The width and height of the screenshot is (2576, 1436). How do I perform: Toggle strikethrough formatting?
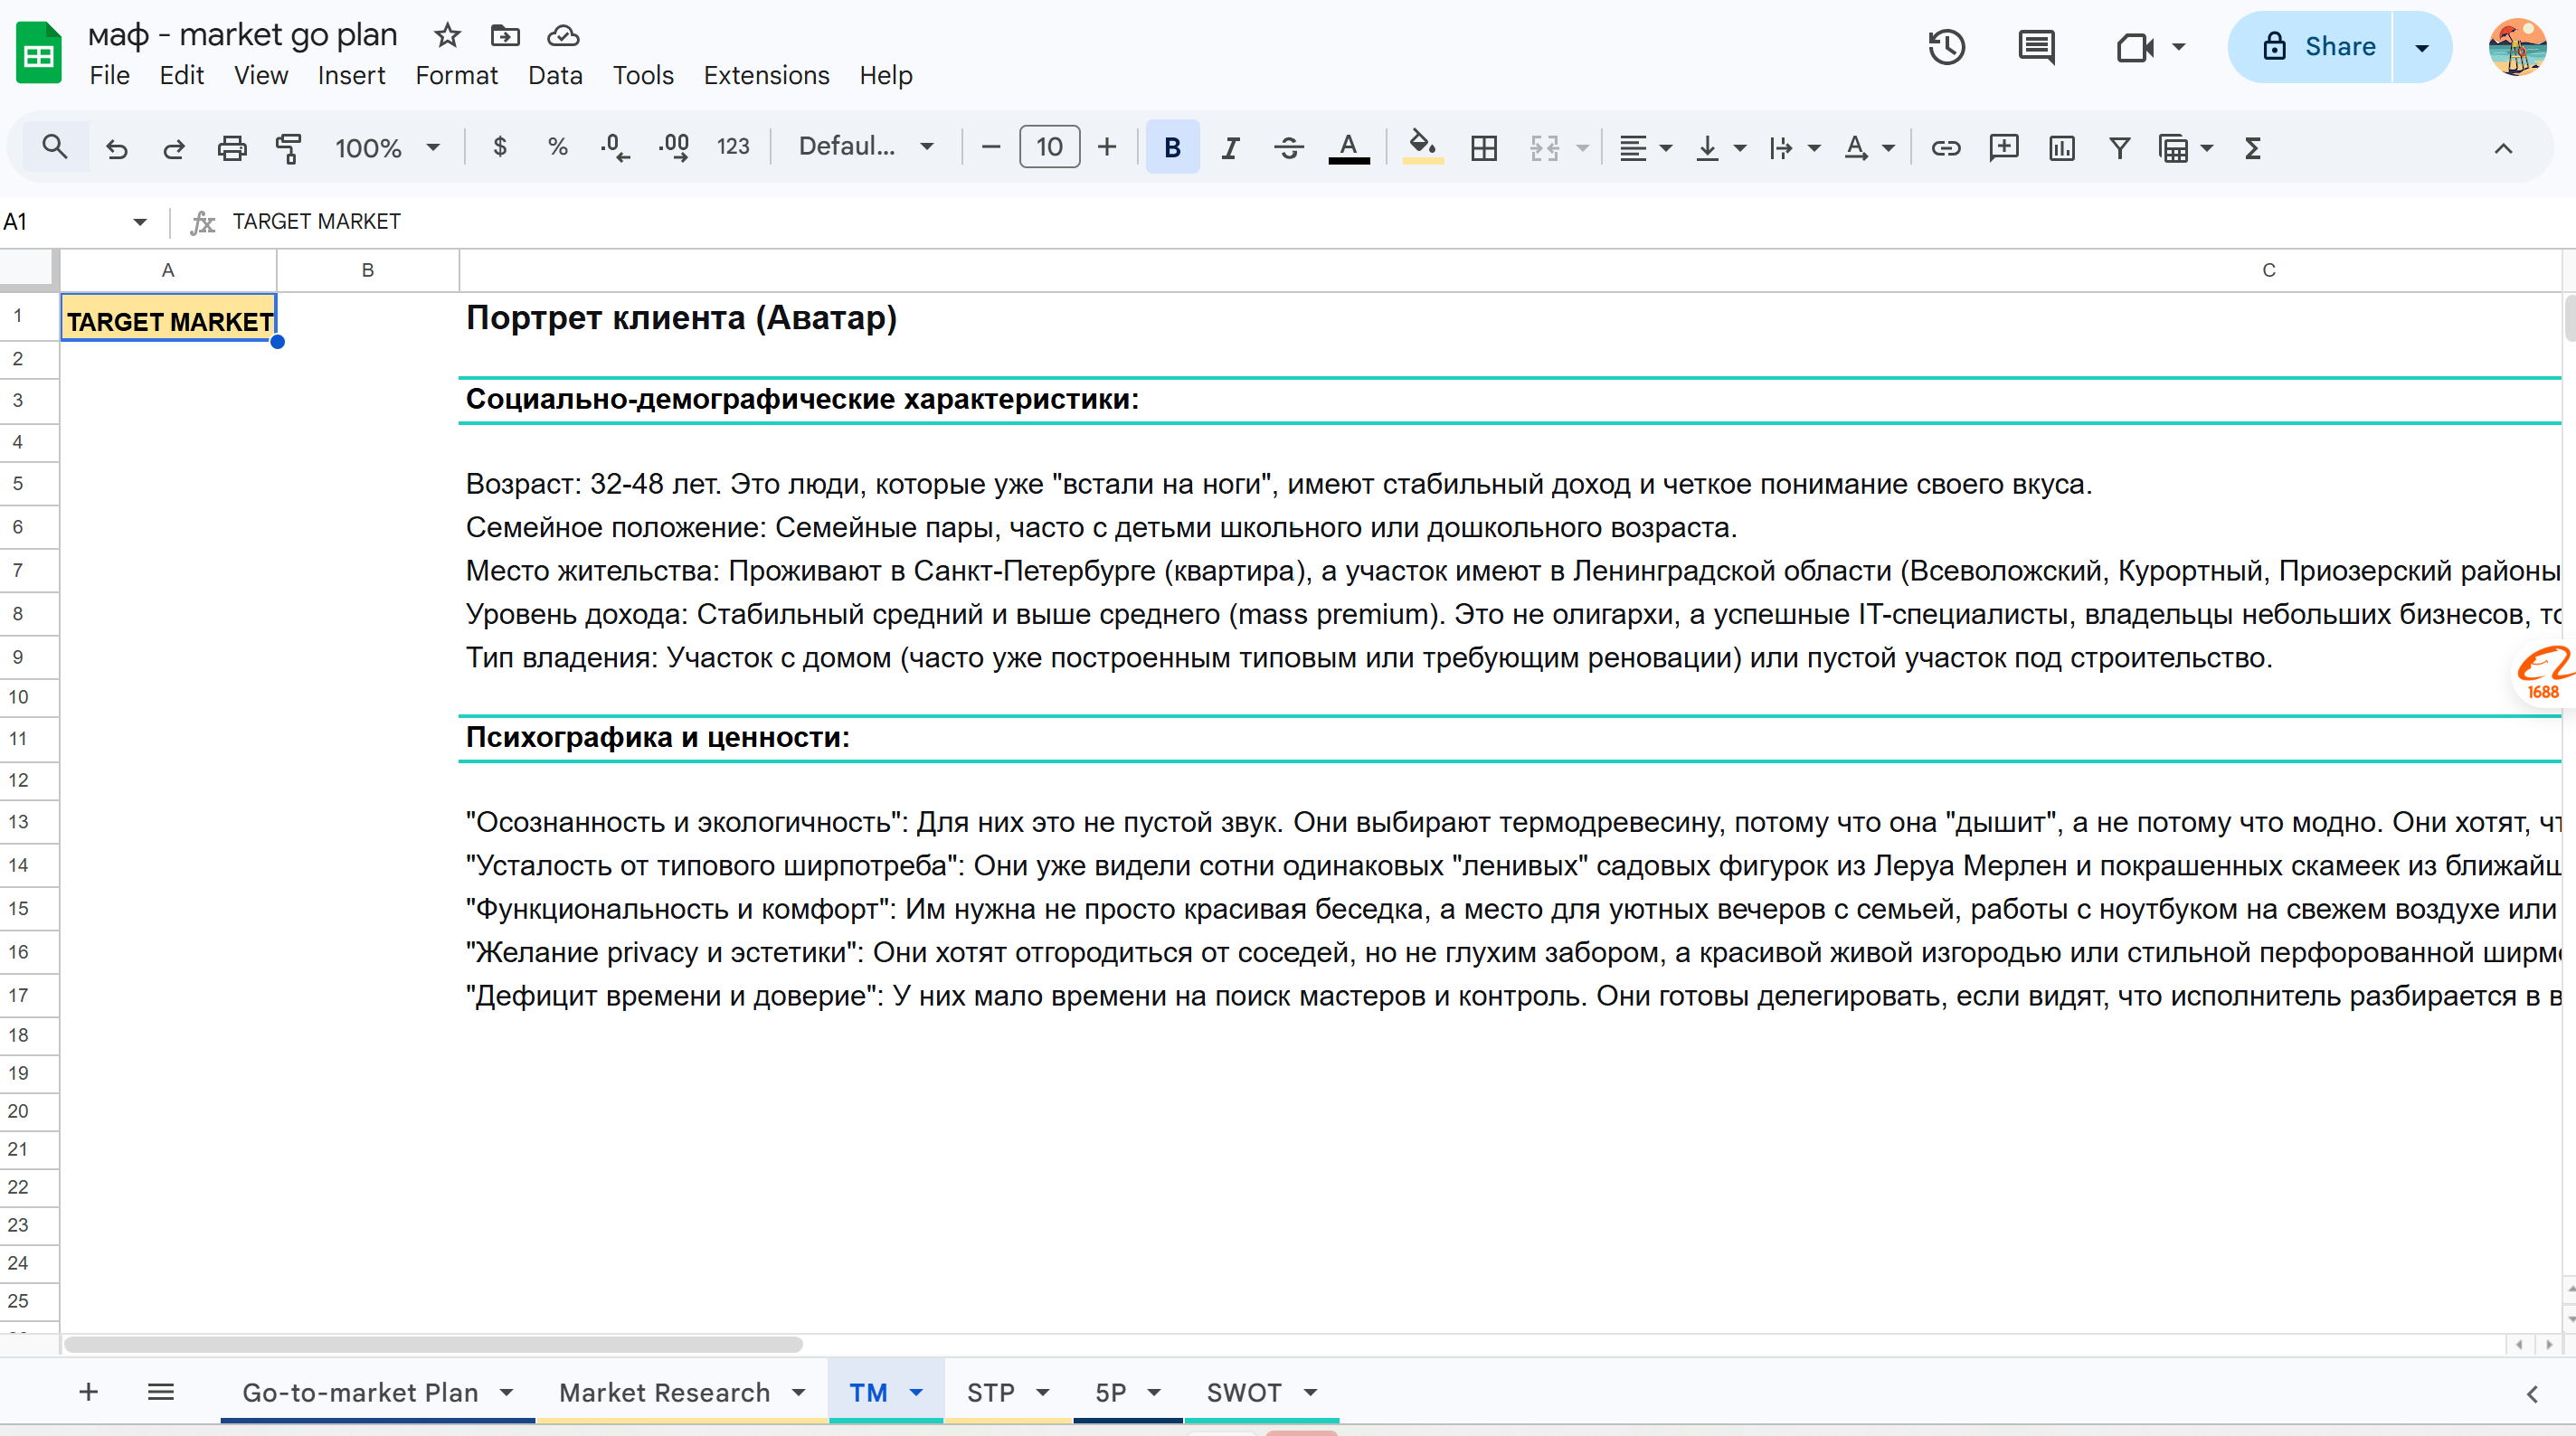click(1288, 148)
